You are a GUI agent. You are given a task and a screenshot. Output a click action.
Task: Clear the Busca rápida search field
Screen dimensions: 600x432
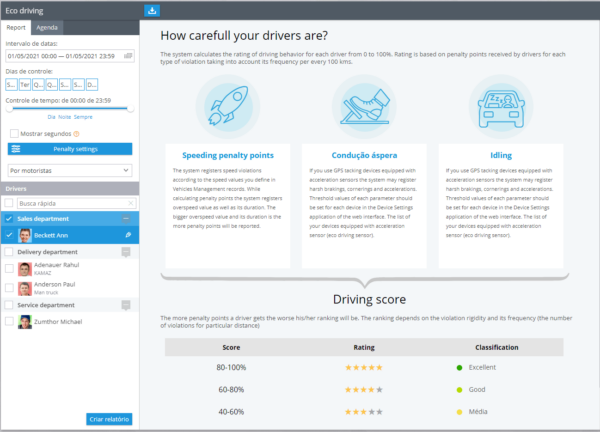[130, 203]
